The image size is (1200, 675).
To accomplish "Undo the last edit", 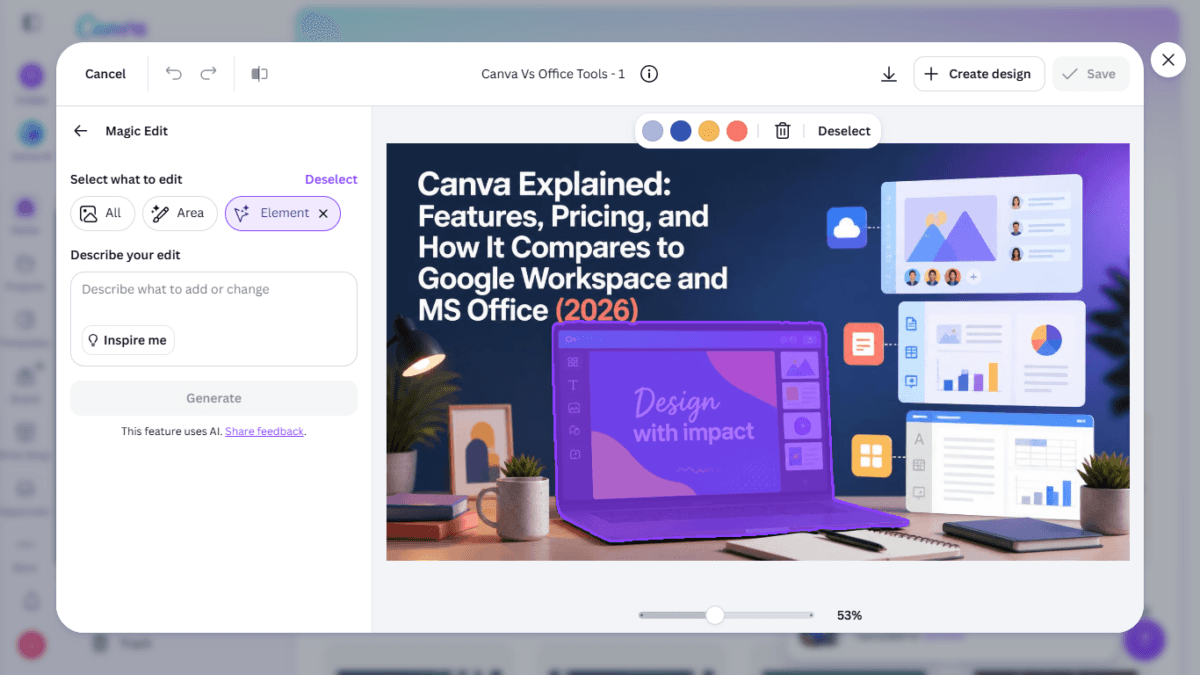I will tap(174, 74).
